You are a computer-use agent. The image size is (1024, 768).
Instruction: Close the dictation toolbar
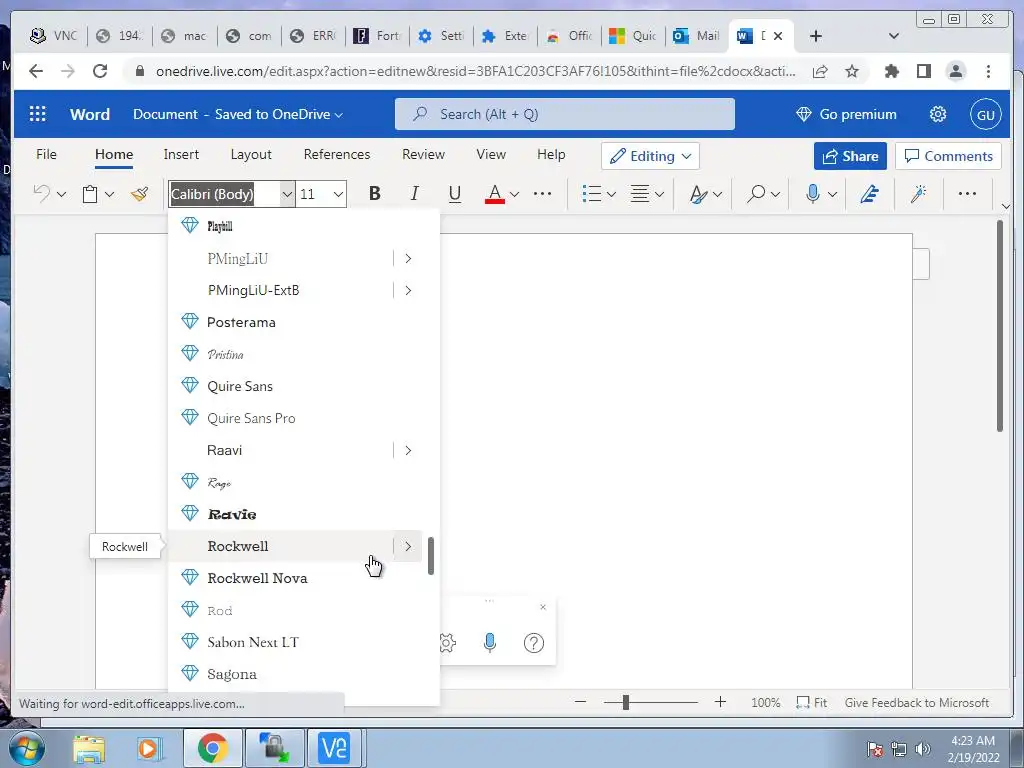[543, 607]
